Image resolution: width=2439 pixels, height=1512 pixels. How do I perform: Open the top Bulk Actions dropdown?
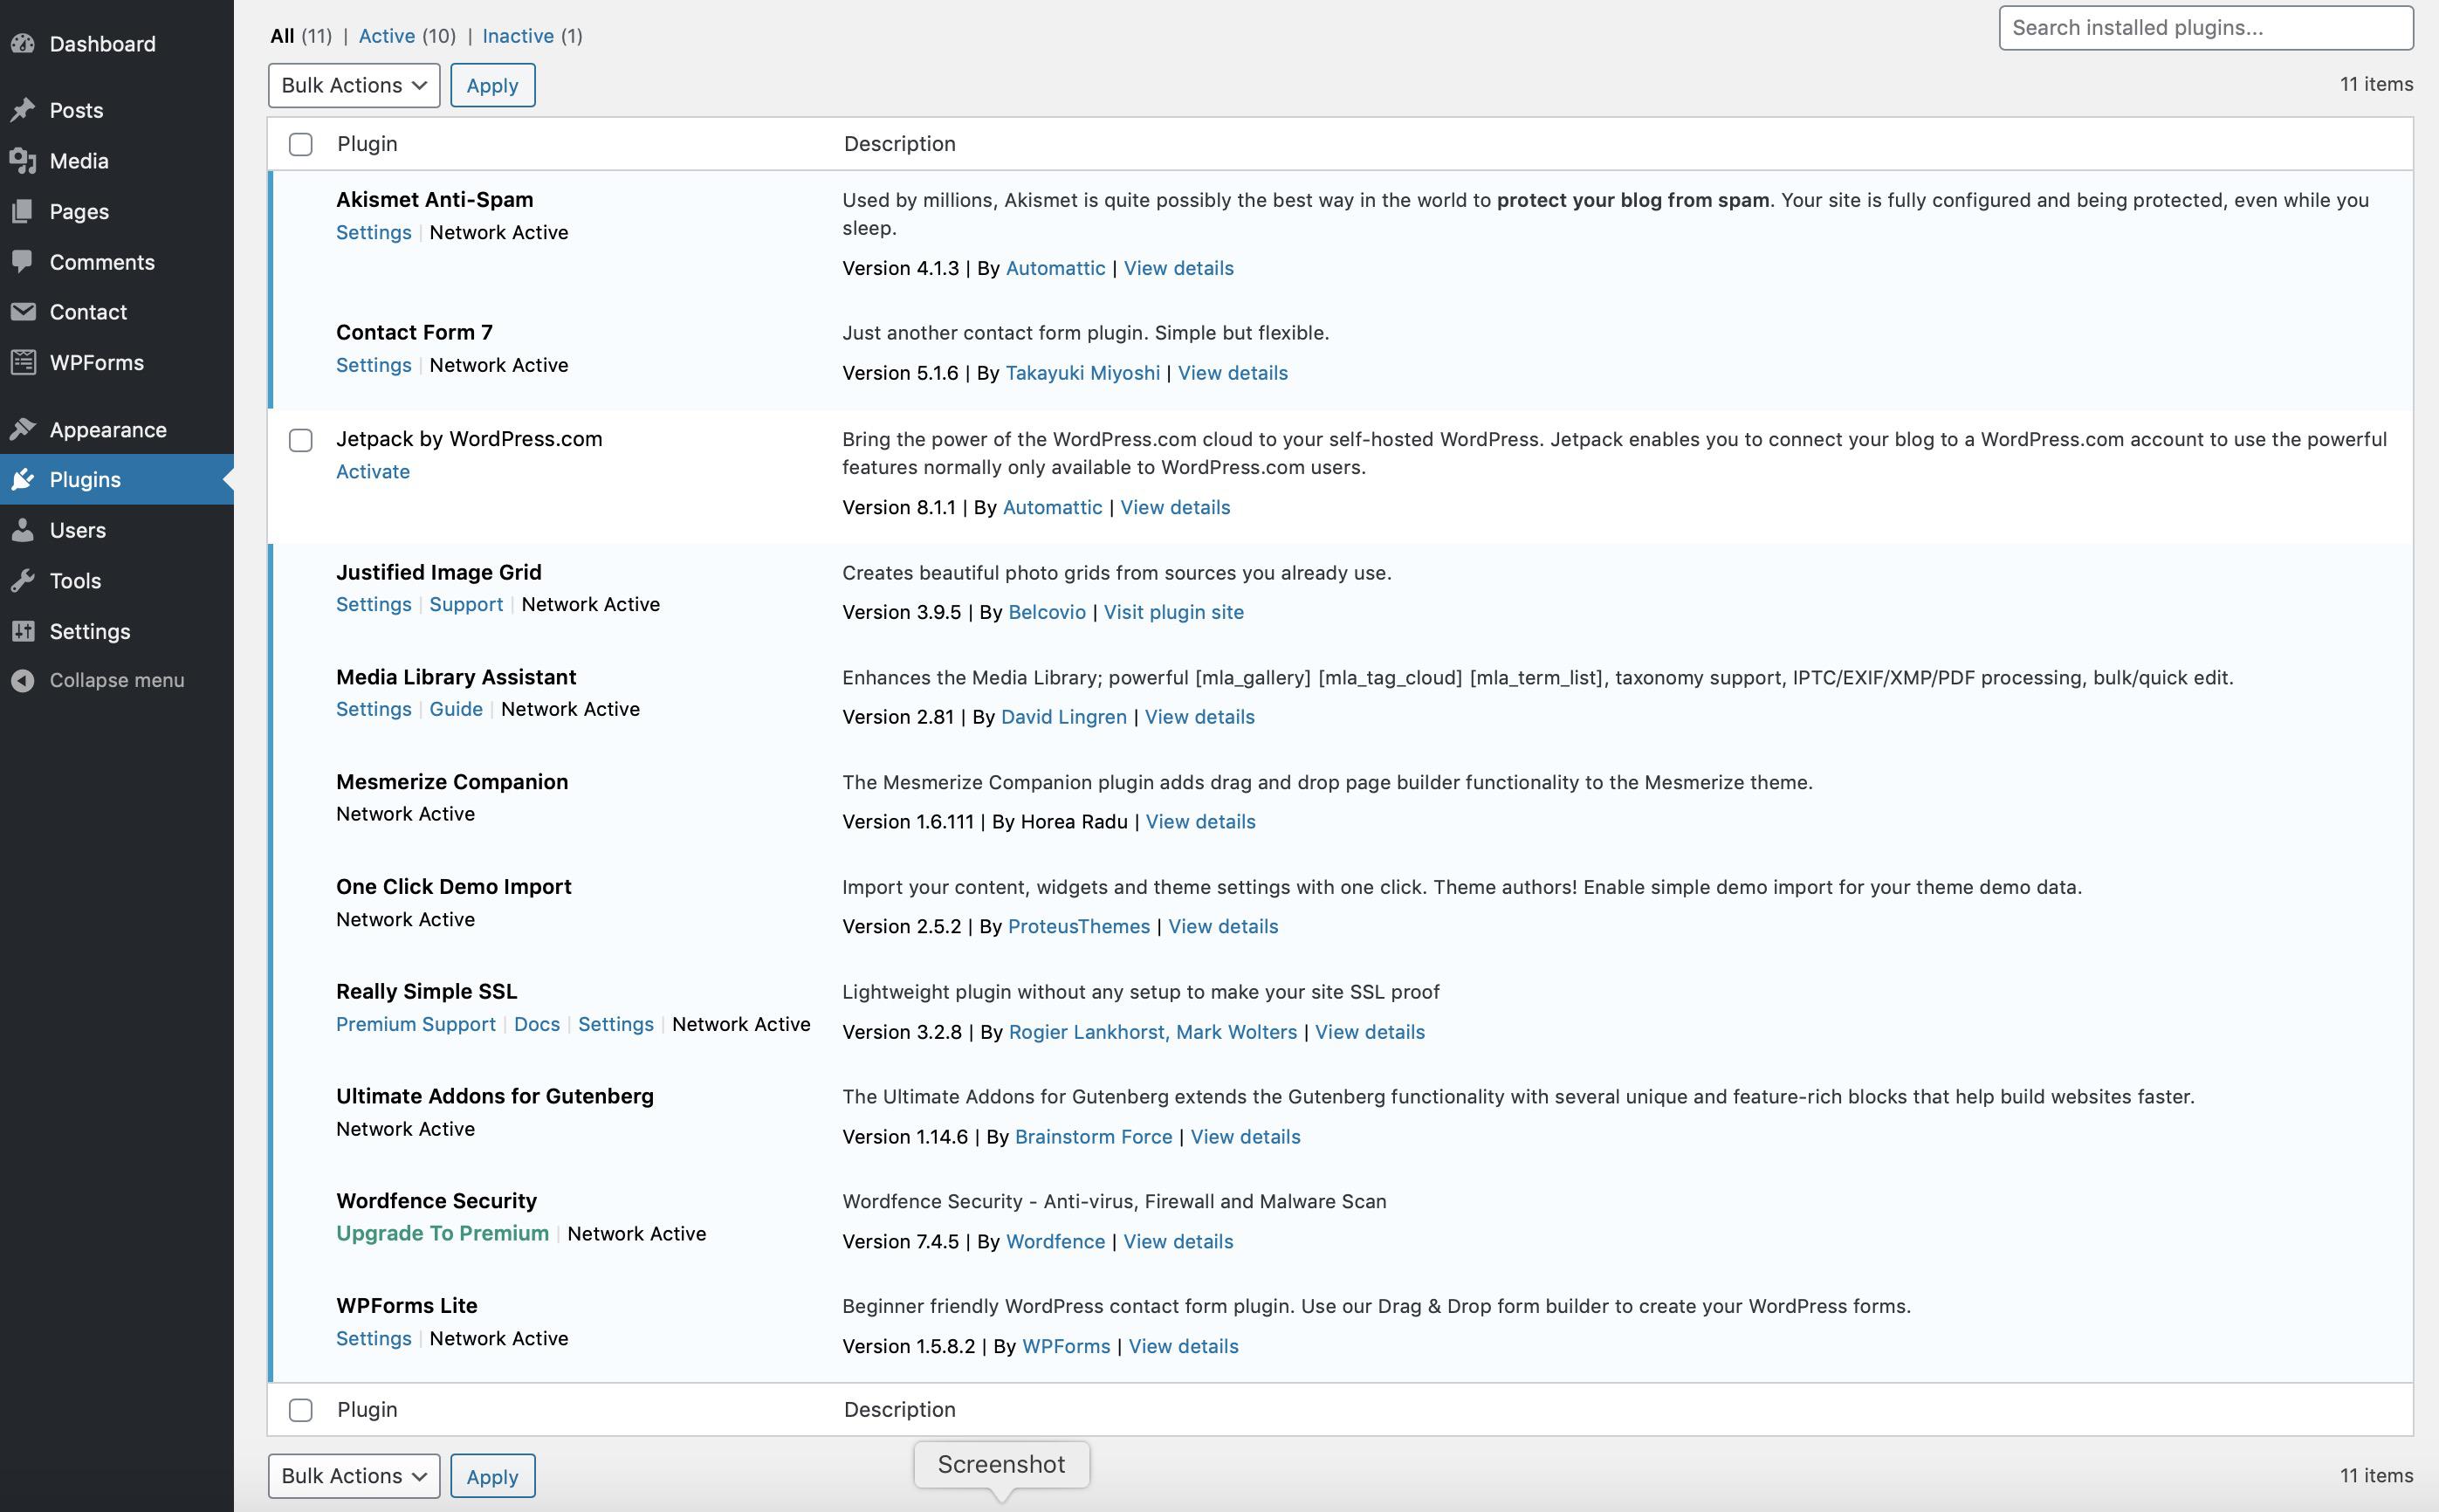pyautogui.click(x=354, y=85)
